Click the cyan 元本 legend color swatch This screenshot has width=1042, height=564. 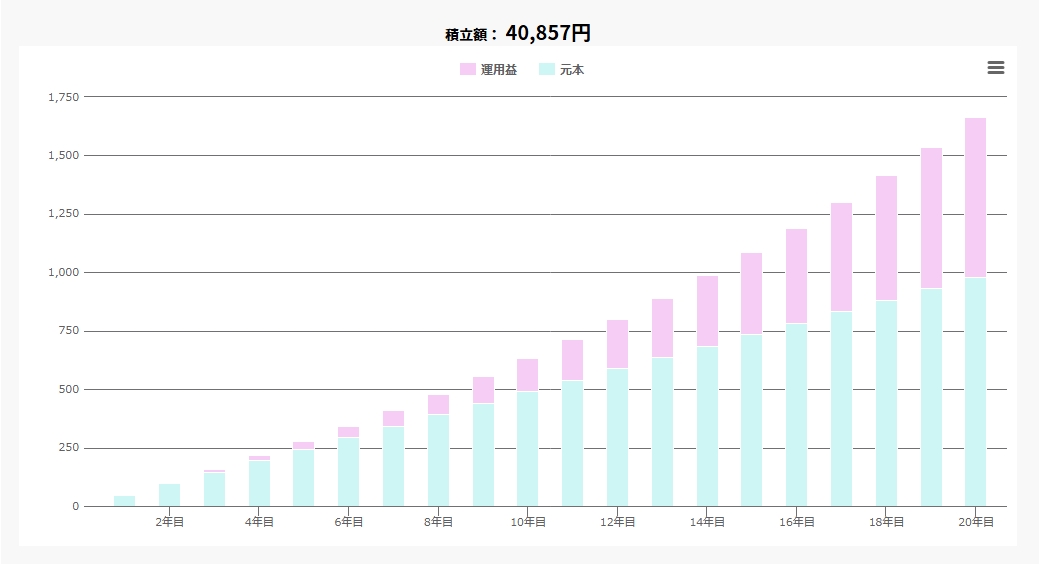(547, 70)
